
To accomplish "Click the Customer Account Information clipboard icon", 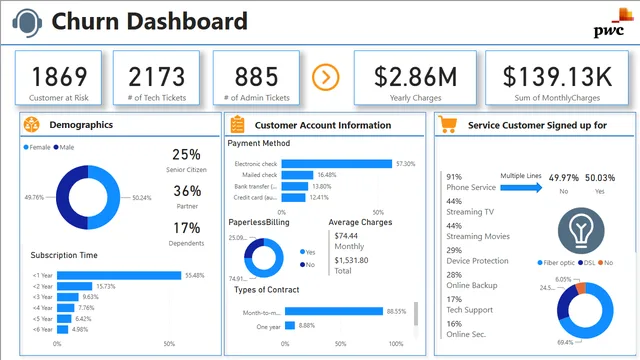I will pos(238,124).
